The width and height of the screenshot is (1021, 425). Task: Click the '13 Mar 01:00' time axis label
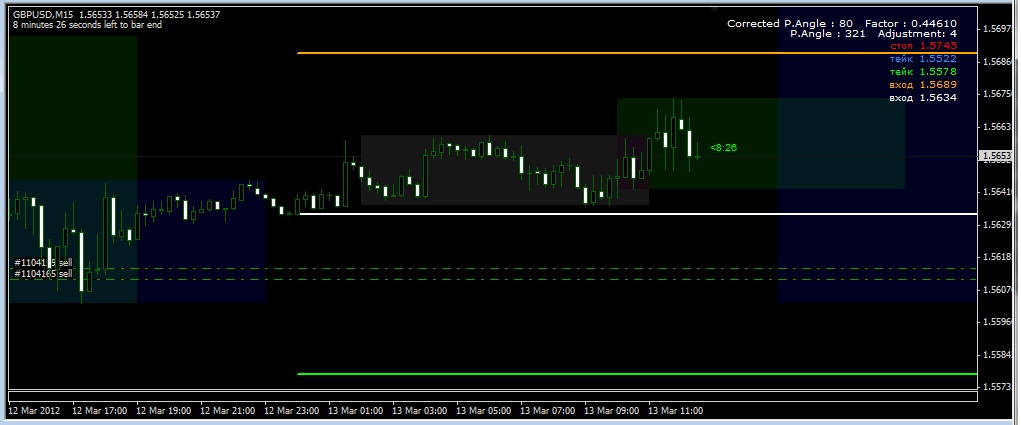coord(356,411)
